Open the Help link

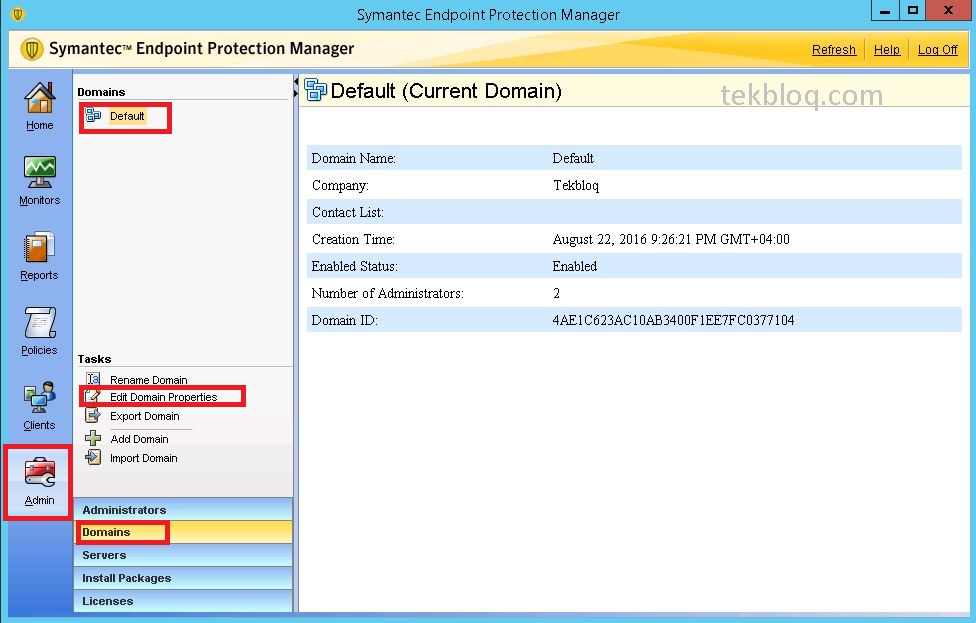pyautogui.click(x=886, y=50)
